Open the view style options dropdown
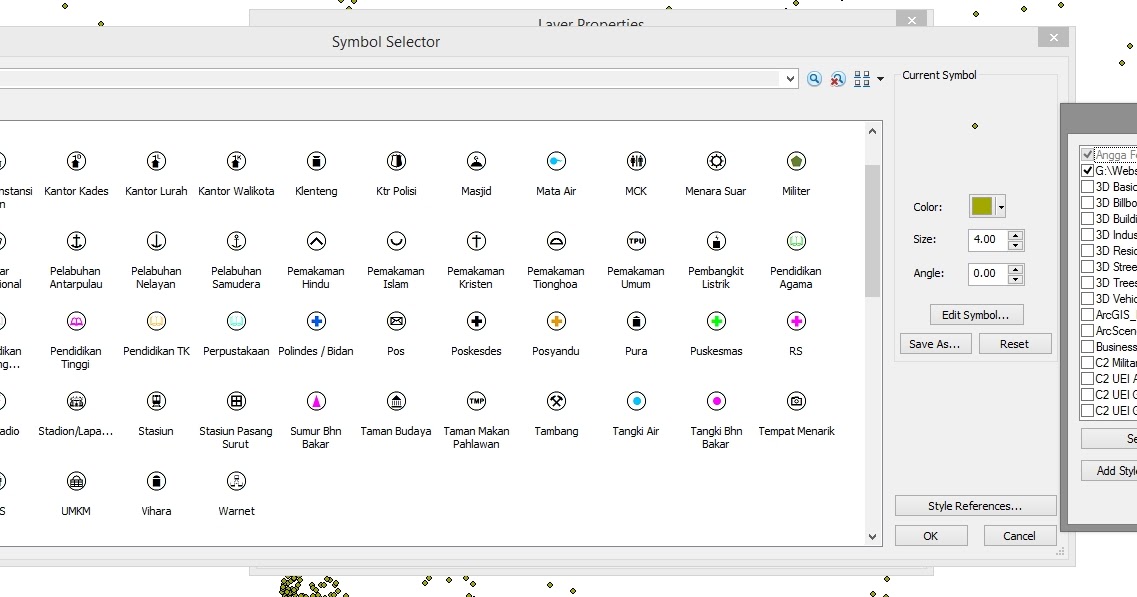This screenshot has width=1137, height=597. pyautogui.click(x=878, y=78)
